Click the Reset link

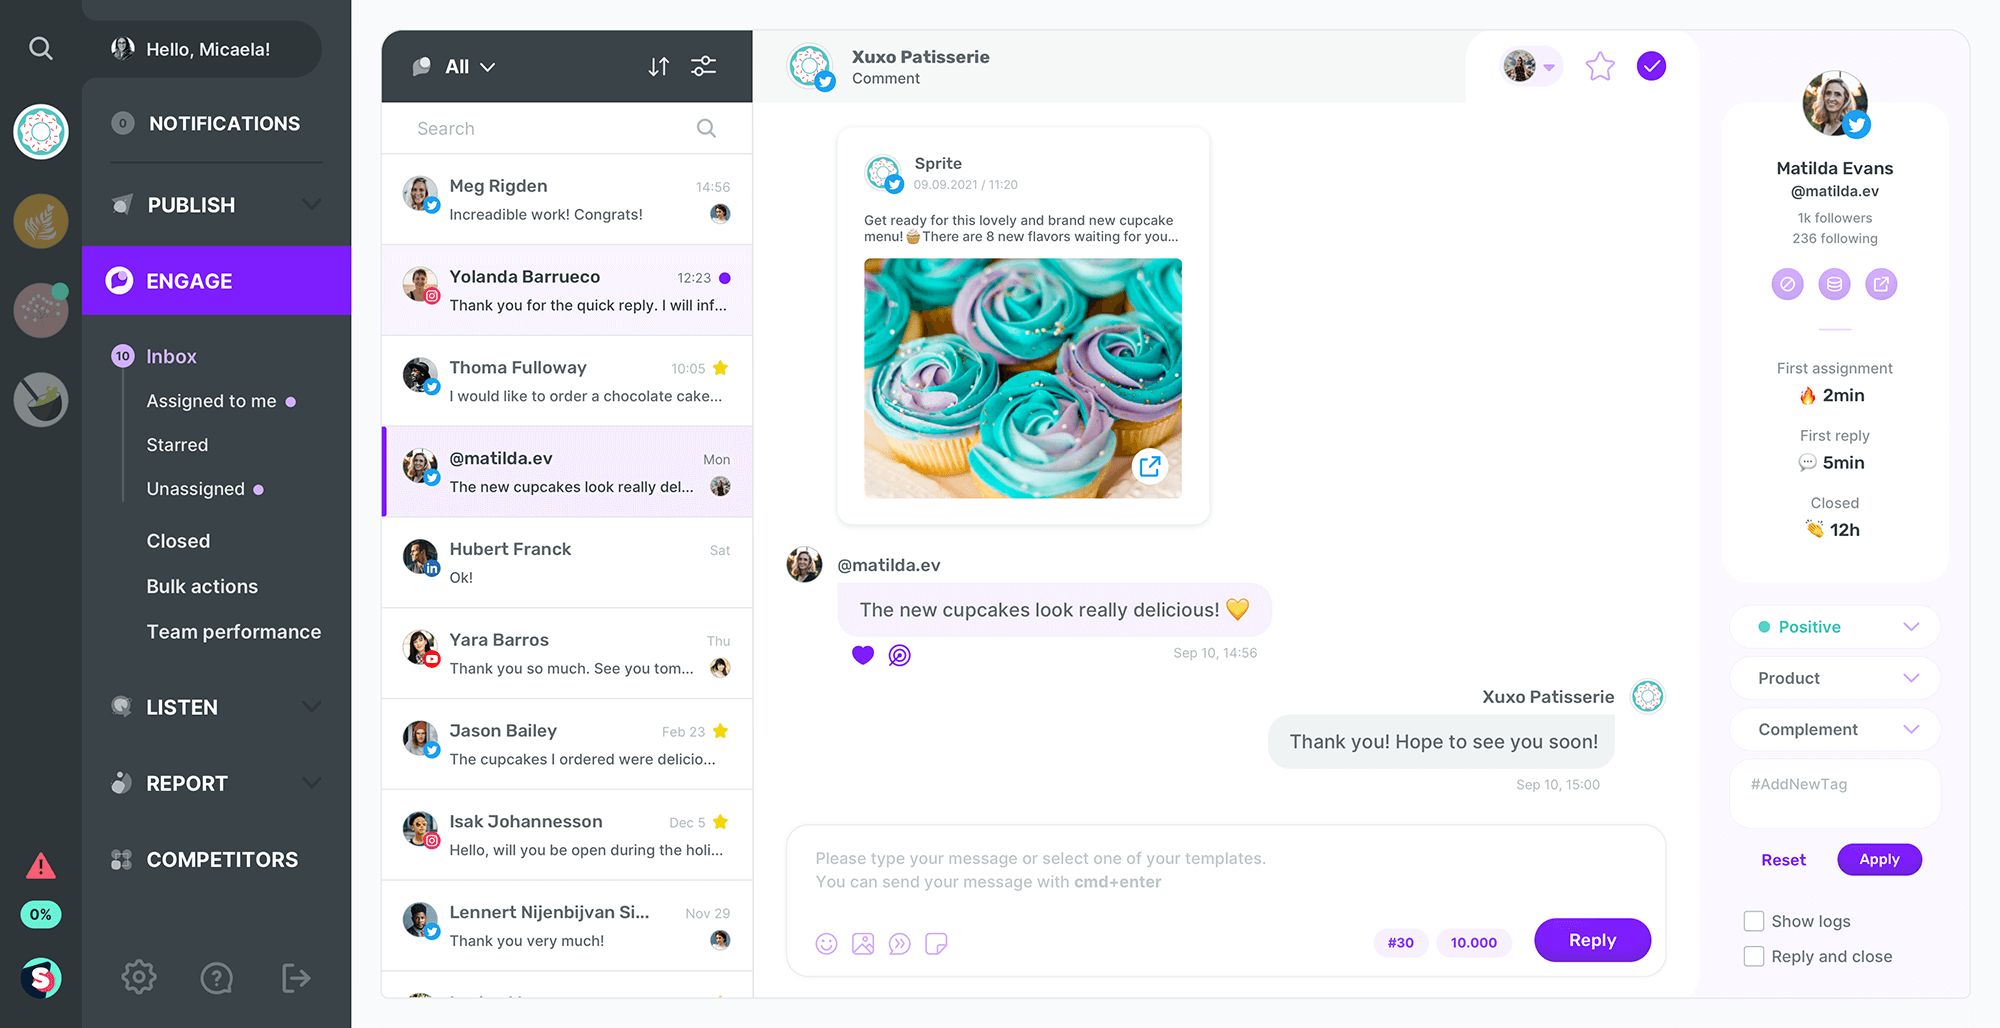1783,860
